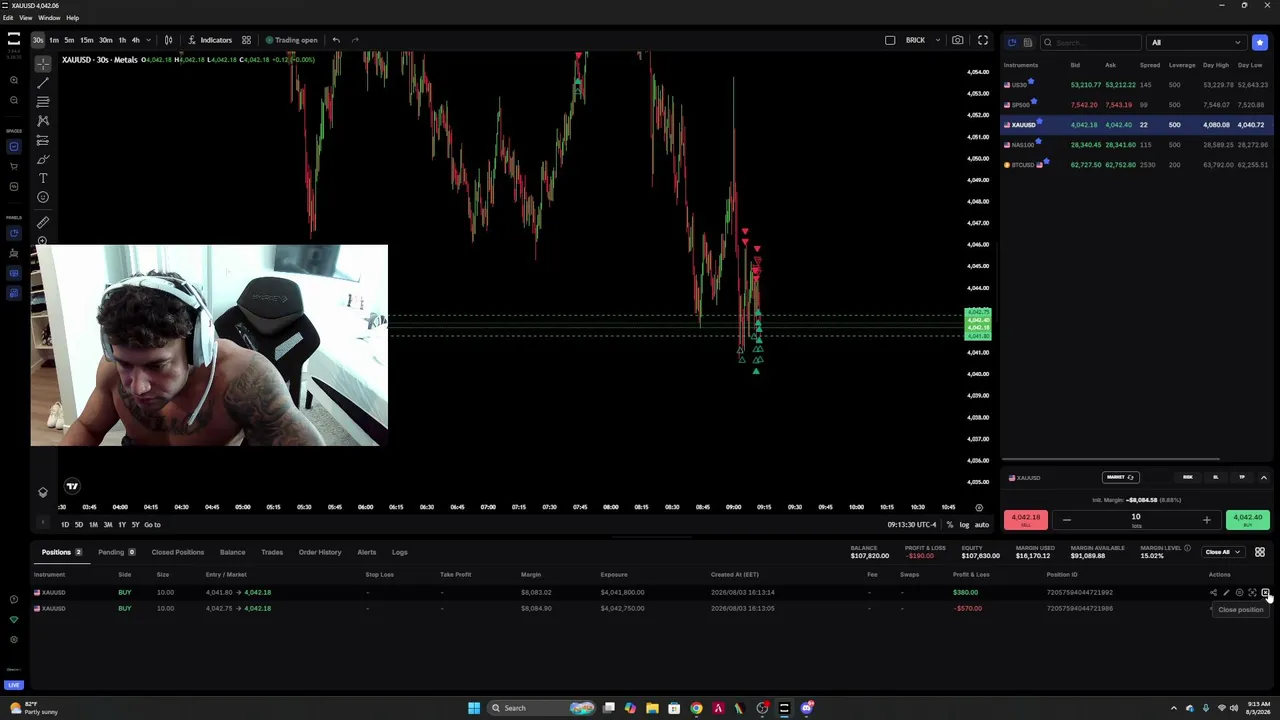Viewport: 1280px width, 720px height.
Task: Switch chart to 1m timeframe
Action: click(x=54, y=40)
